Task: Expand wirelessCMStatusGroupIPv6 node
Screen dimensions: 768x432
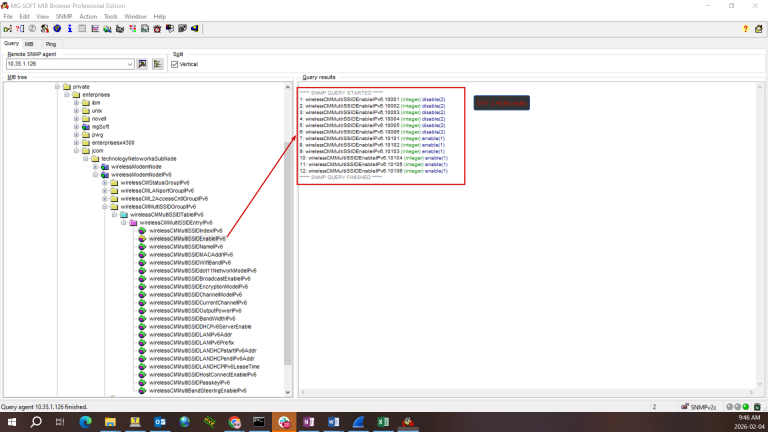Action: tap(105, 183)
